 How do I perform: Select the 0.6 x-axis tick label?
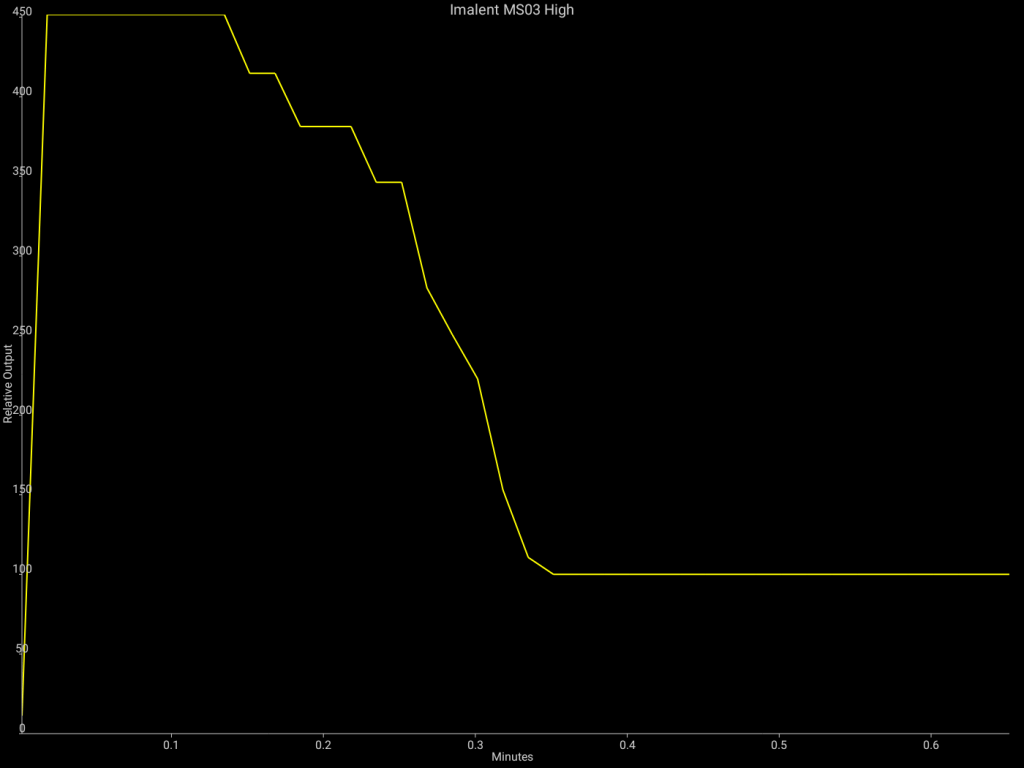pyautogui.click(x=931, y=745)
